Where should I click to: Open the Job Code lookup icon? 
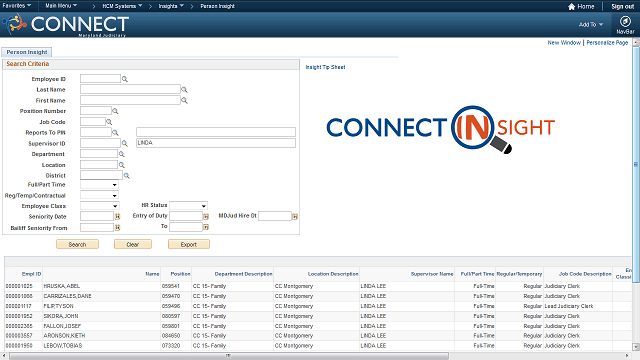(109, 122)
